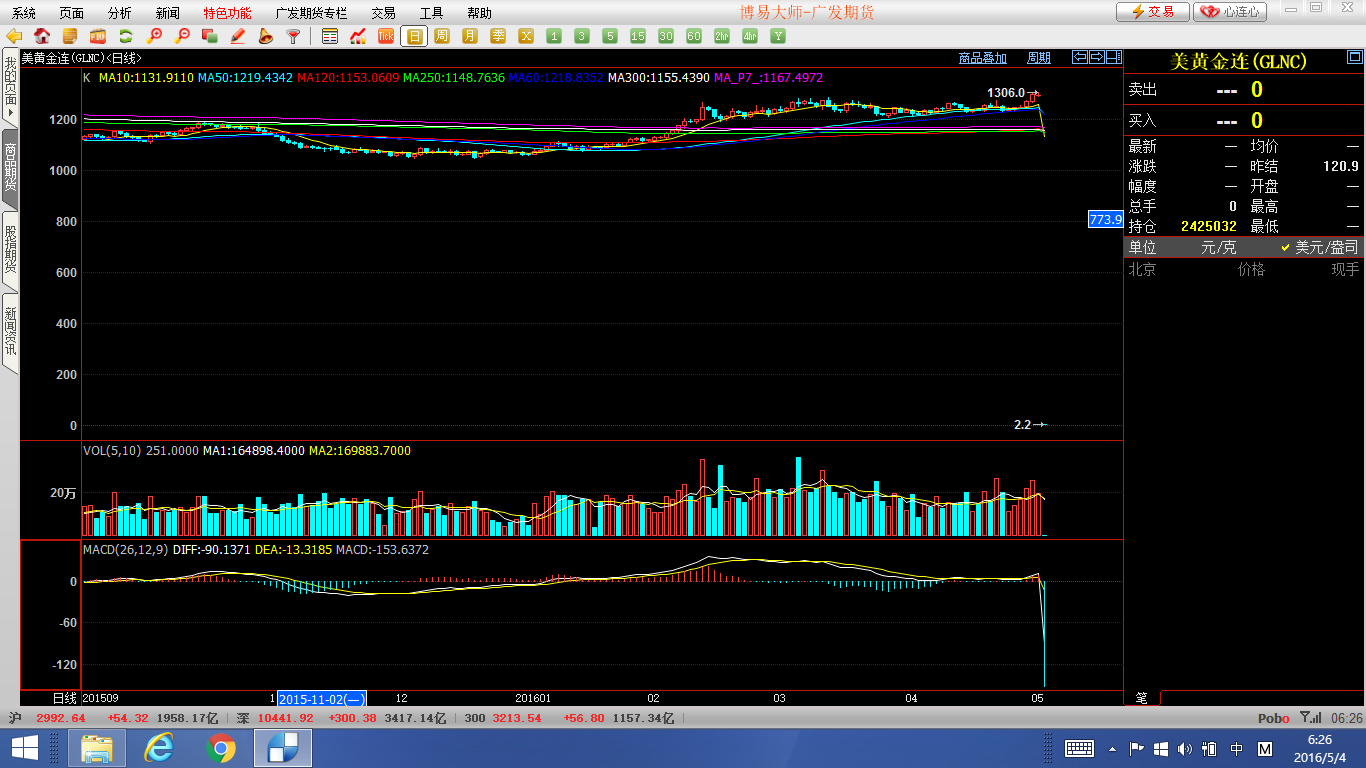Click the 交易 trade button

1152,12
